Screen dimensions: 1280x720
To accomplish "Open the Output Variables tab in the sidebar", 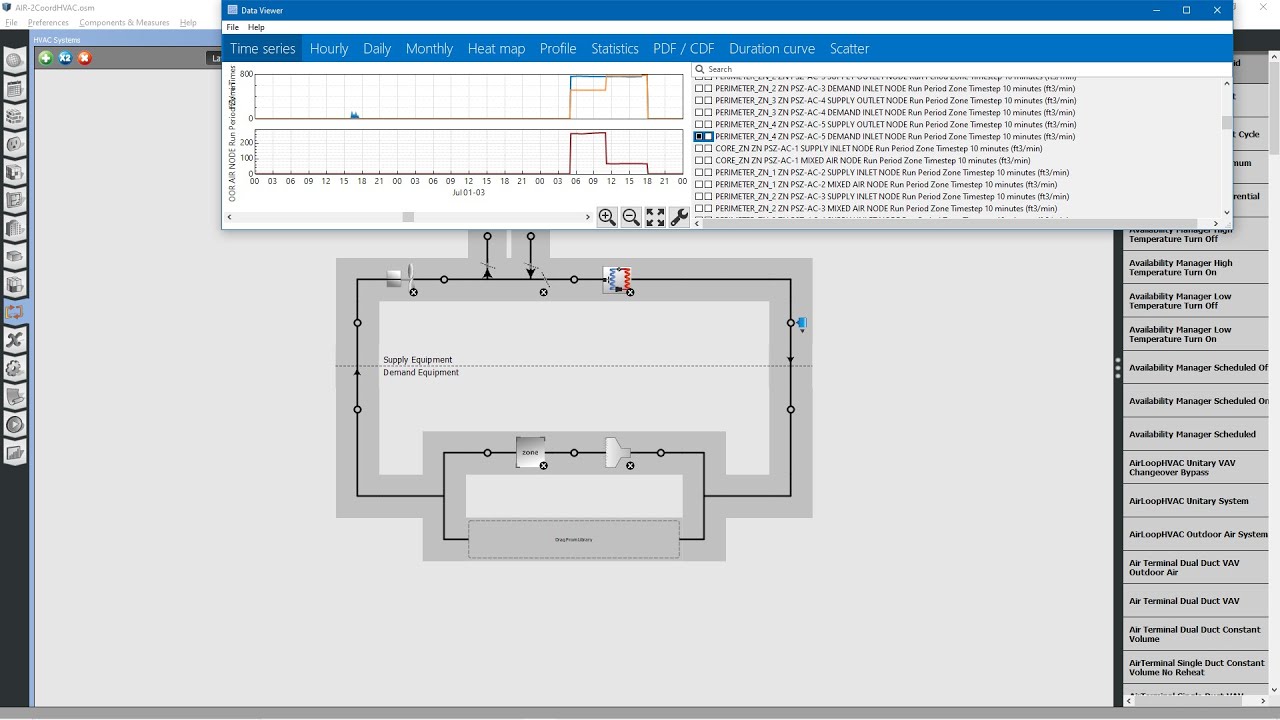I will pos(14,341).
